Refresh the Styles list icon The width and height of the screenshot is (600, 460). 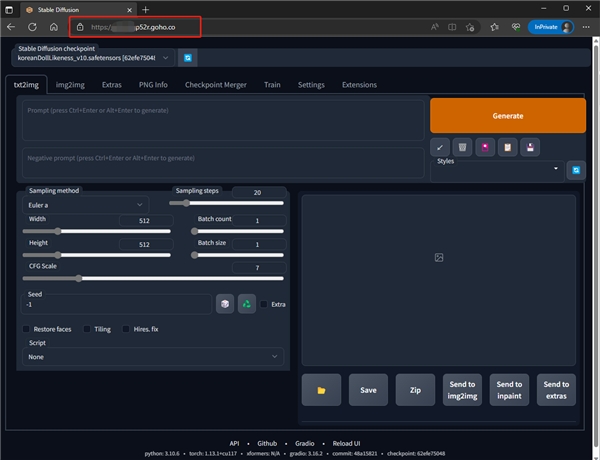[x=576, y=170]
